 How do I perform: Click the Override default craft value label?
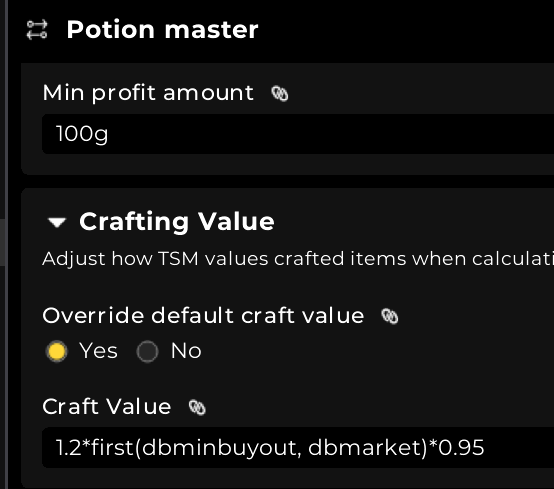point(203,315)
